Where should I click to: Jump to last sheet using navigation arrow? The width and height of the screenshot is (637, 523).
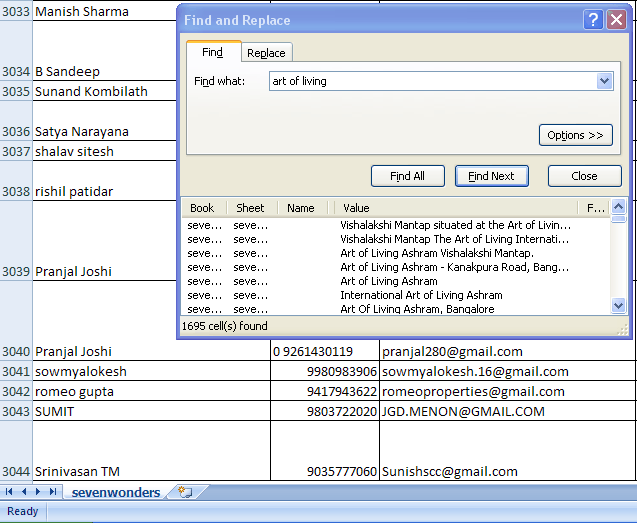(53, 492)
